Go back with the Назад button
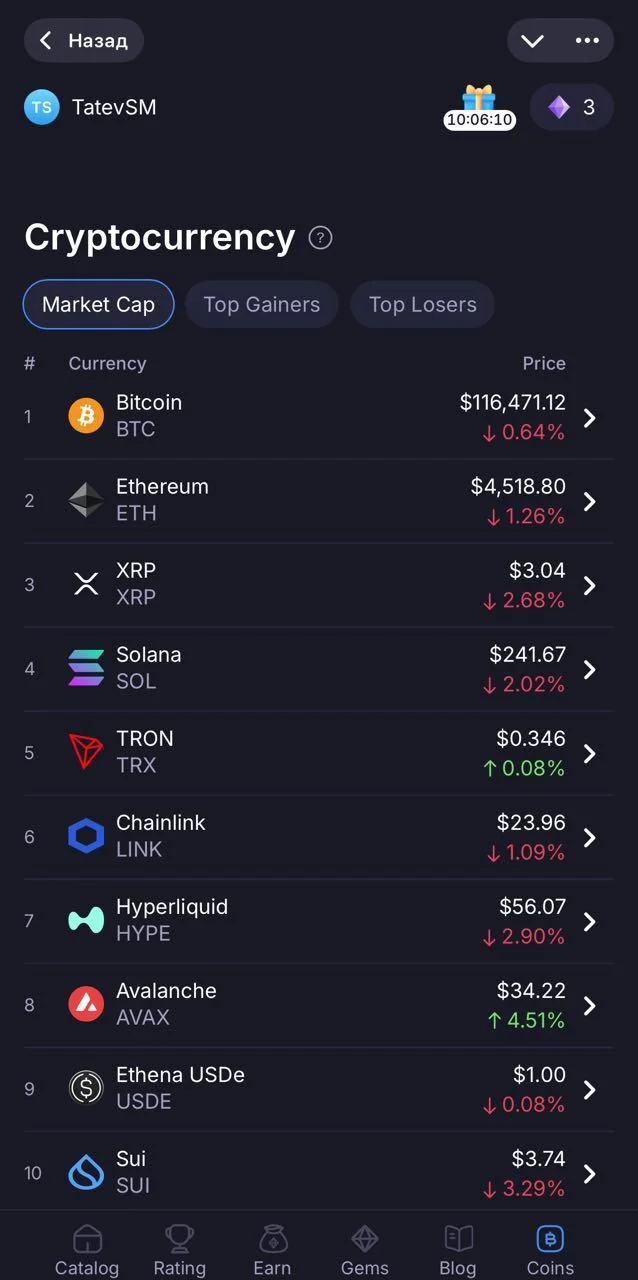Screen dimensions: 638x1280 pos(84,41)
